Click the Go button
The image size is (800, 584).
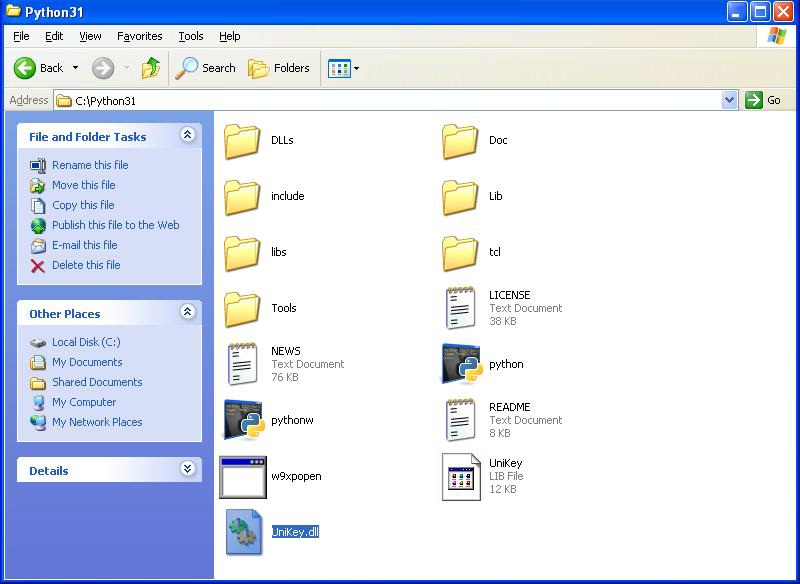click(763, 100)
